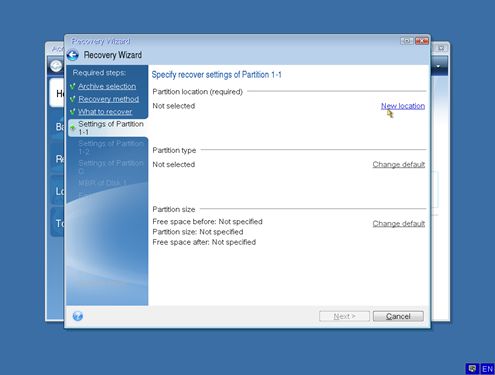The height and width of the screenshot is (375, 495).
Task: Click the checkmark beside What to recover
Action: pyautogui.click(x=72, y=112)
